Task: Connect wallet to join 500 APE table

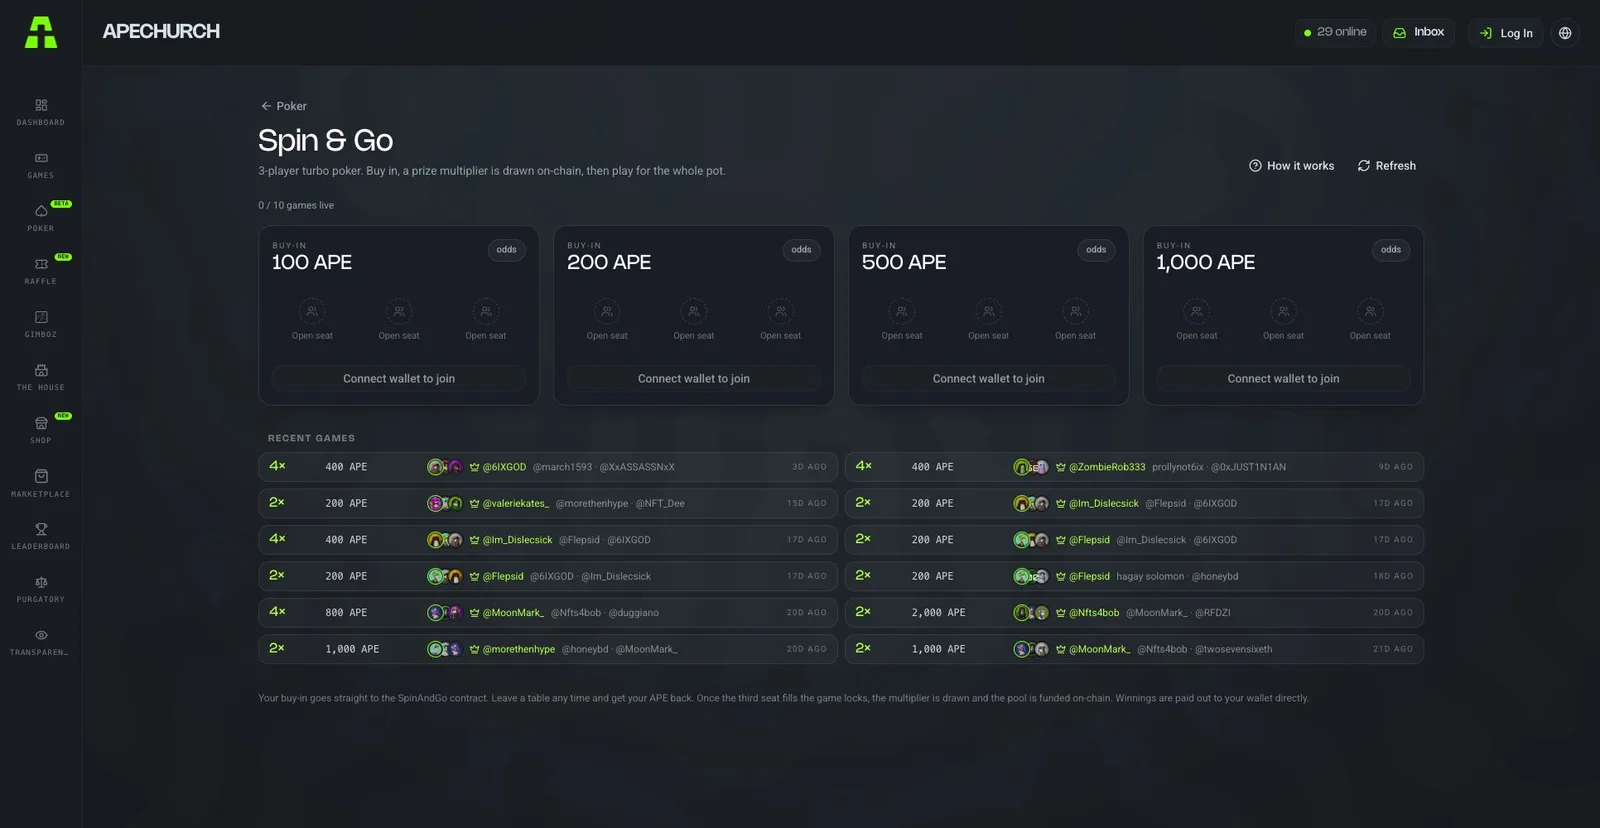Action: (988, 379)
